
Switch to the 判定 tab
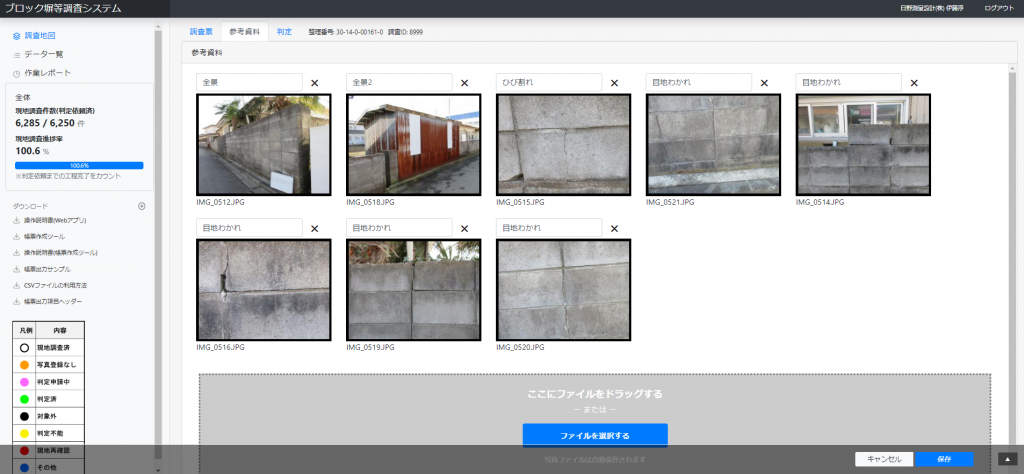pyautogui.click(x=284, y=32)
